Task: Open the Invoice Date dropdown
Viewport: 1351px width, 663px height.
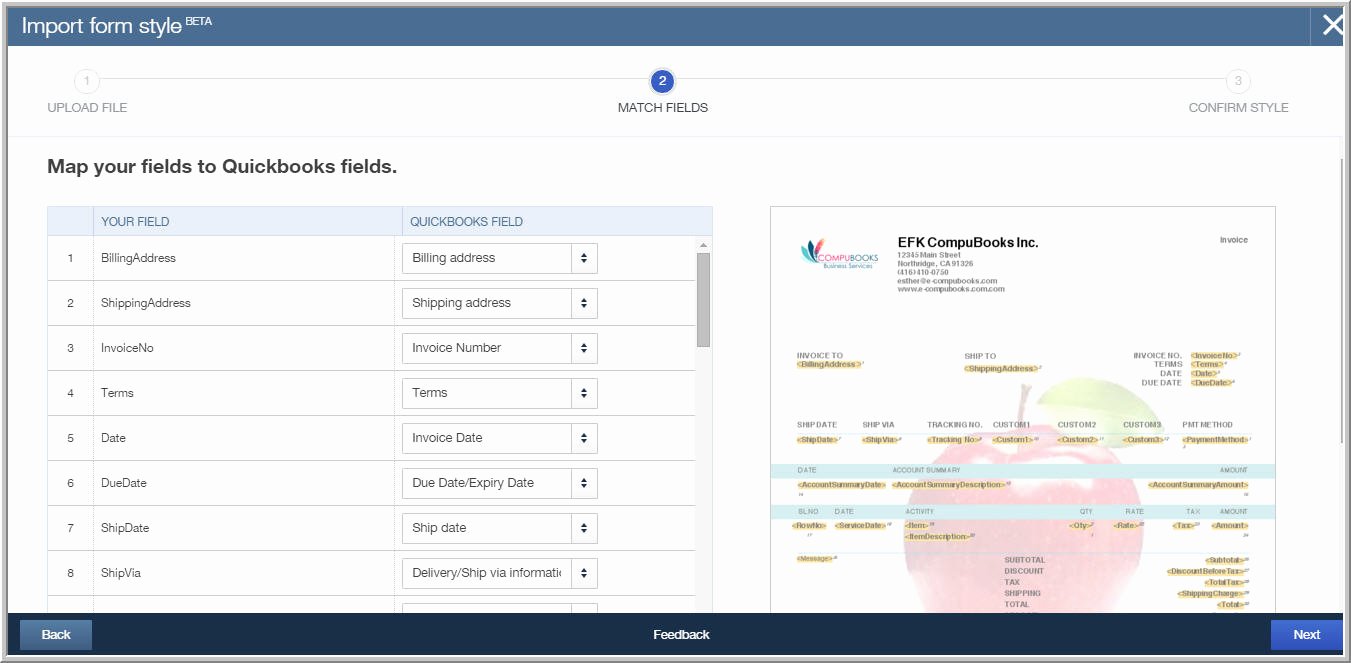Action: [500, 438]
